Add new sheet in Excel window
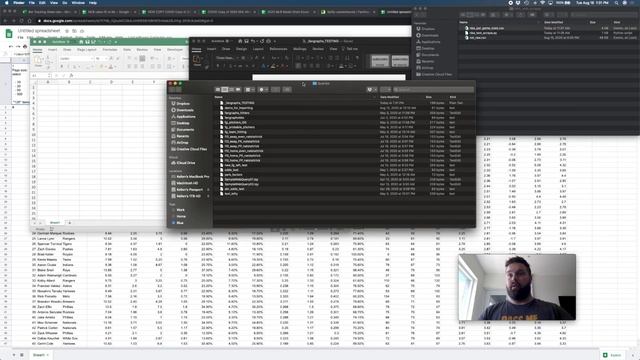The image size is (640, 360). 70,223
